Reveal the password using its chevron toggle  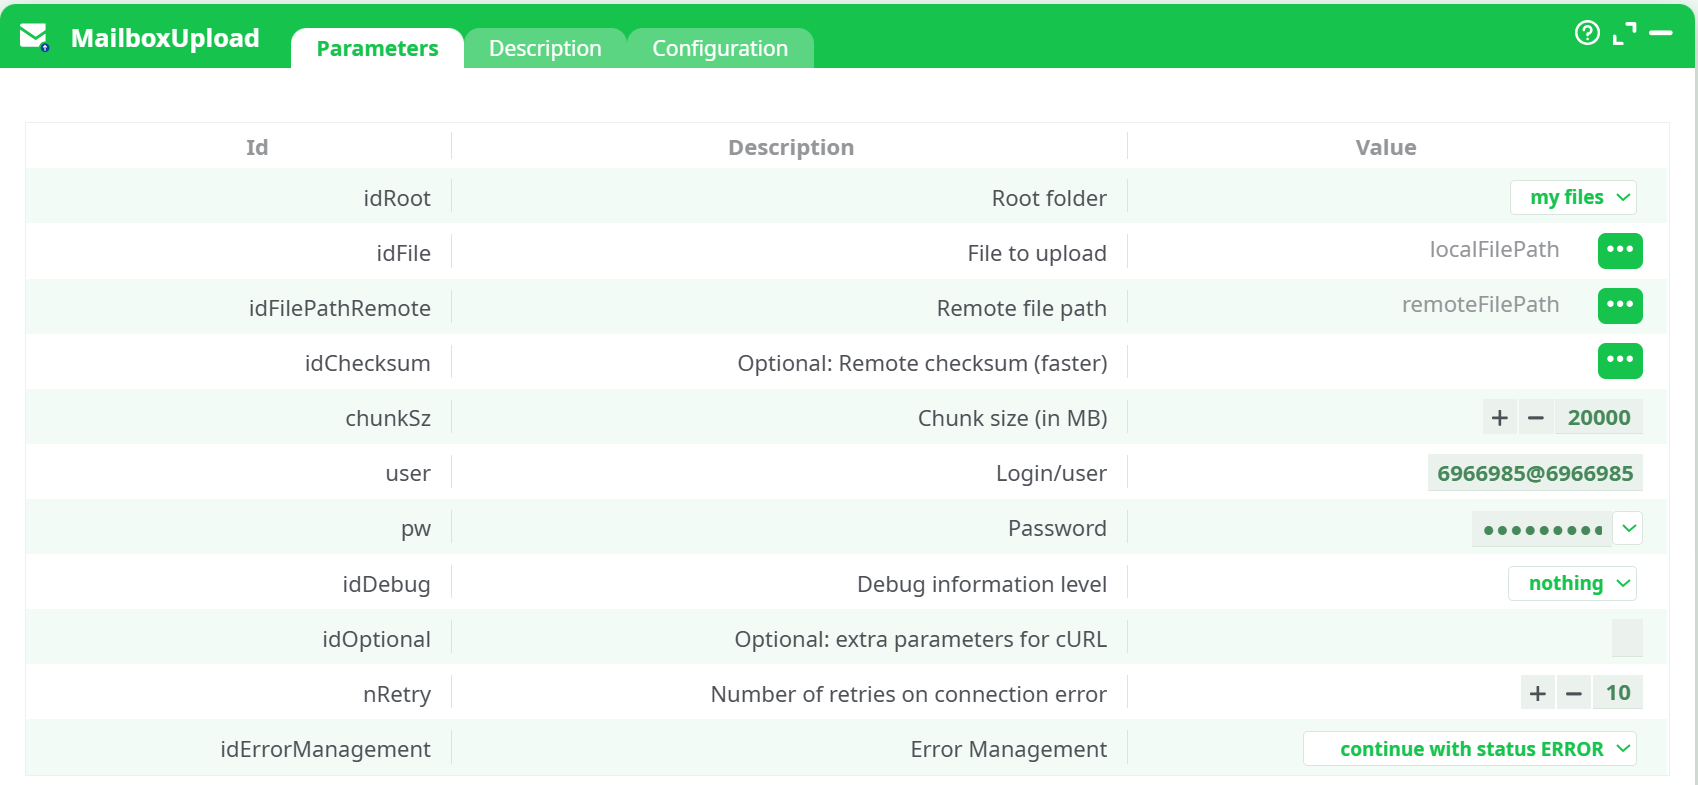pyautogui.click(x=1627, y=528)
